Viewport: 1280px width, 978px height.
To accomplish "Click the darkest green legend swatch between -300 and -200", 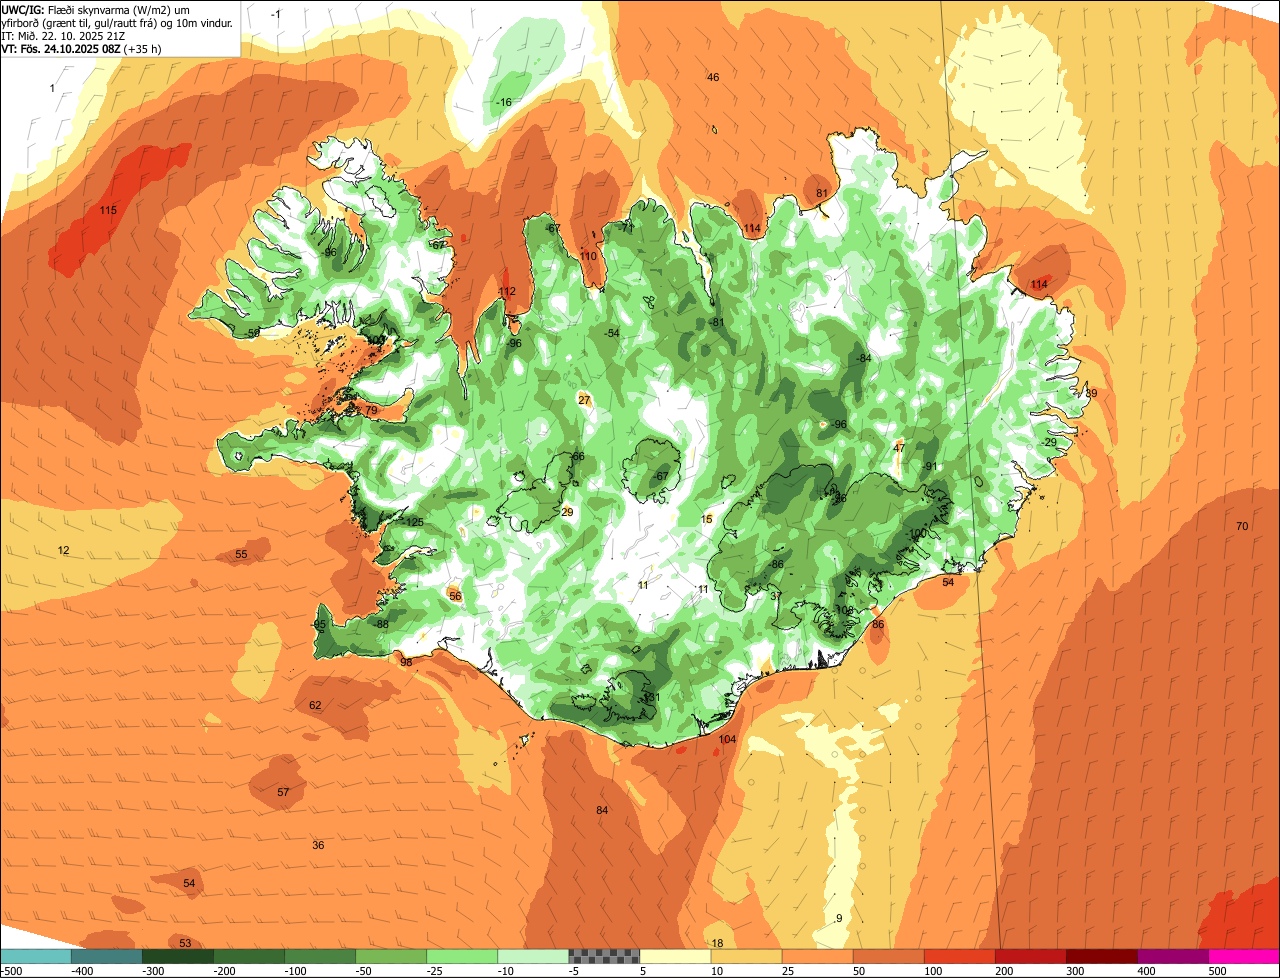I will 177,956.
